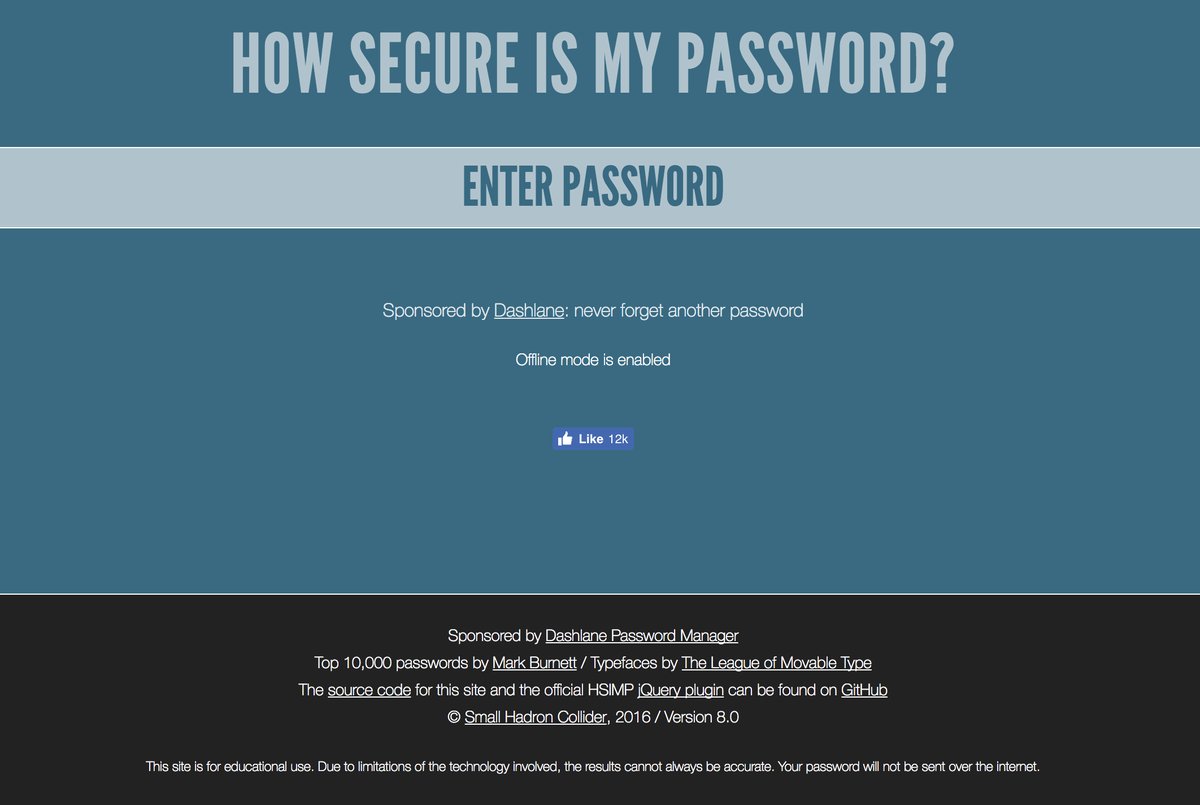
Task: Click the 12k like count
Action: point(618,439)
